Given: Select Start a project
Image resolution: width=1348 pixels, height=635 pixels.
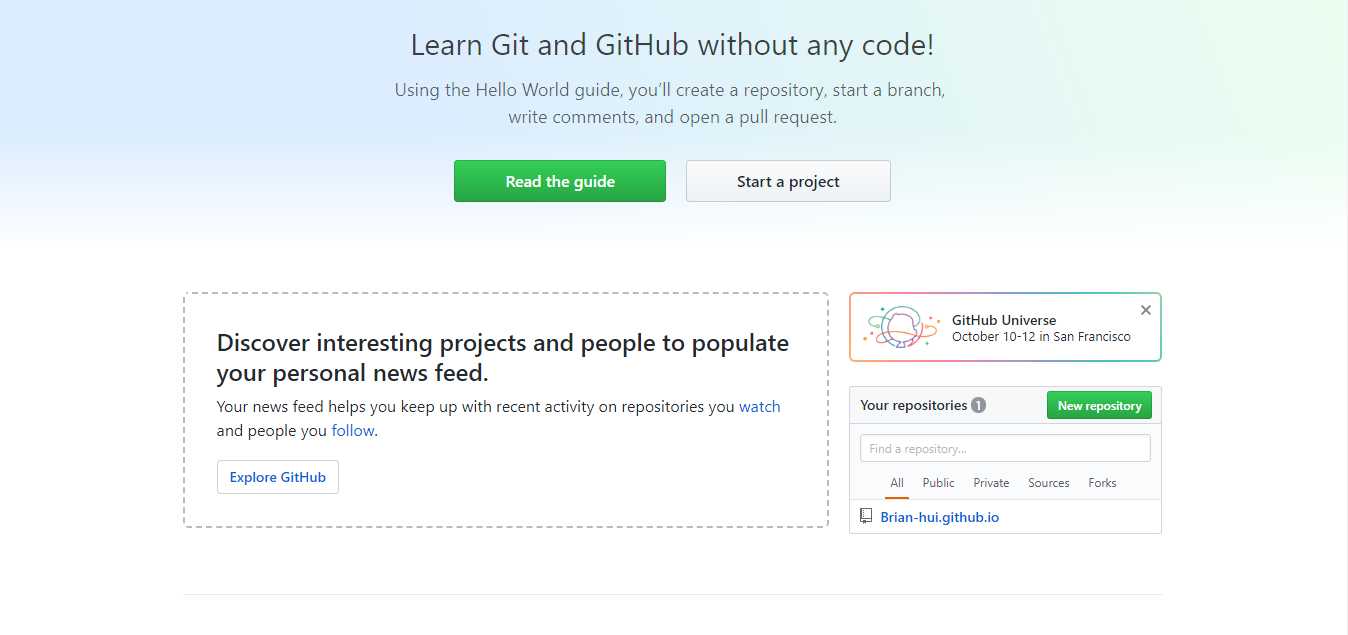Looking at the screenshot, I should tap(788, 181).
